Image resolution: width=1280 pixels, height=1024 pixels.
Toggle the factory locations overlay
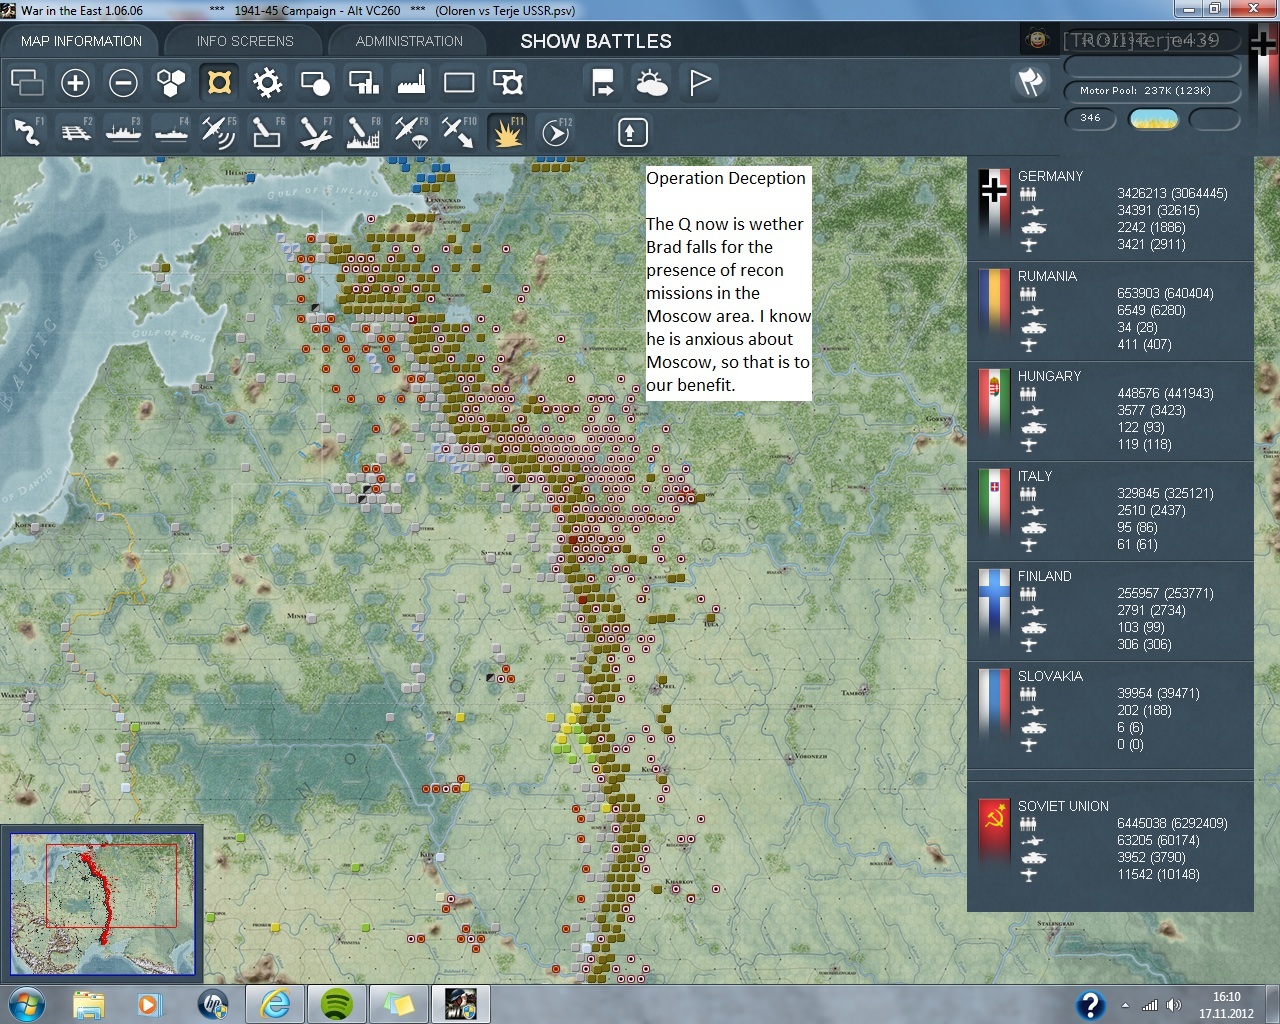click(x=411, y=82)
